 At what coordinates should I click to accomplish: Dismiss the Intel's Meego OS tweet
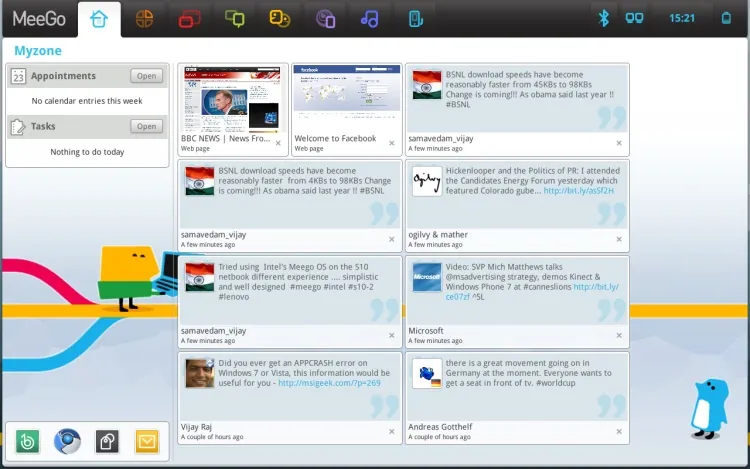tap(392, 335)
